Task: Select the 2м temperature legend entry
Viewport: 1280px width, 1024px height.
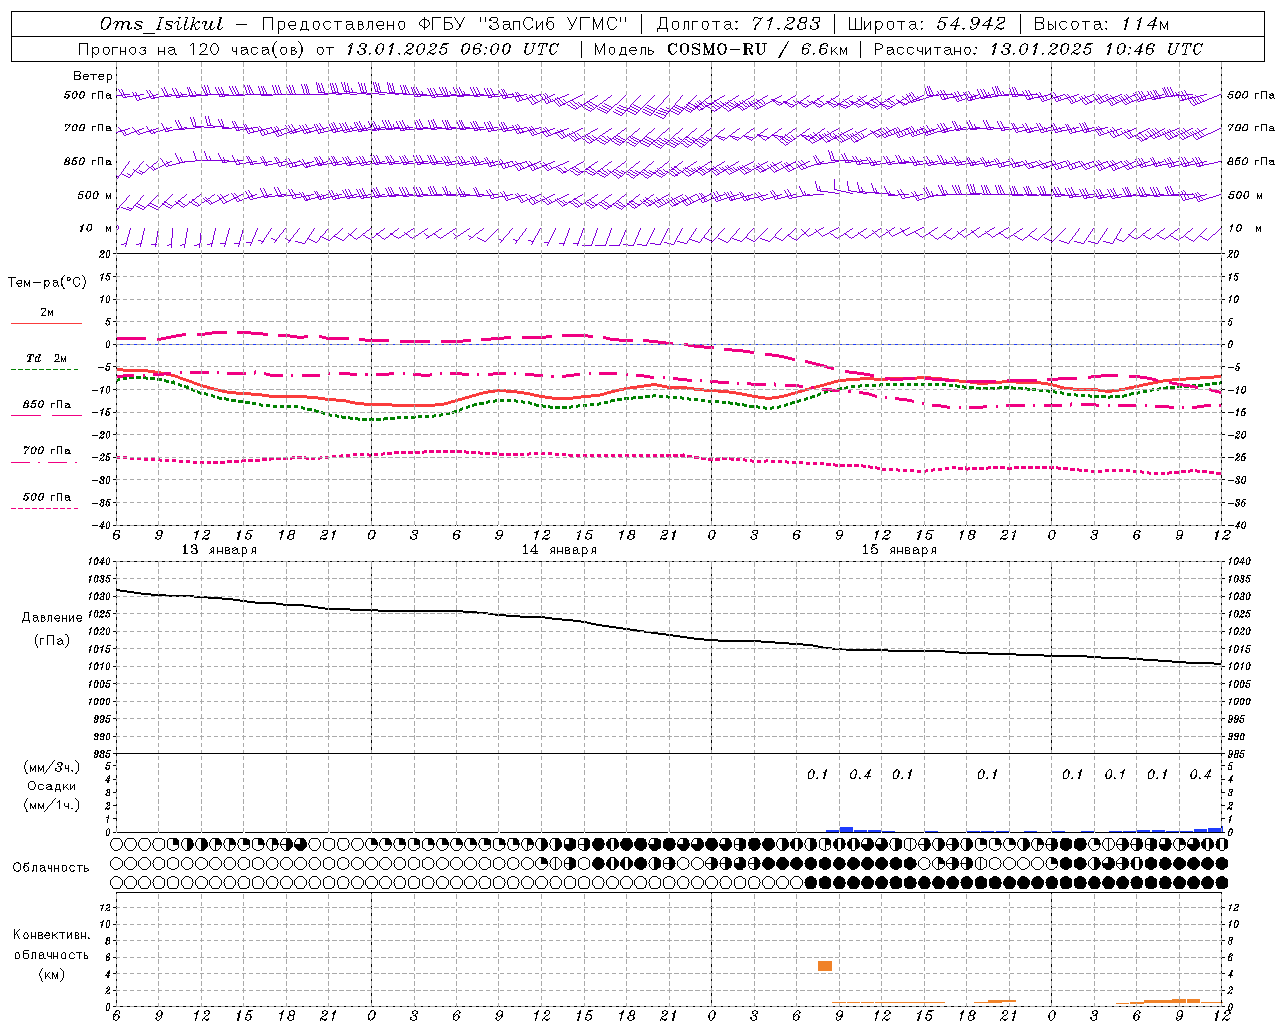Action: pos(46,316)
